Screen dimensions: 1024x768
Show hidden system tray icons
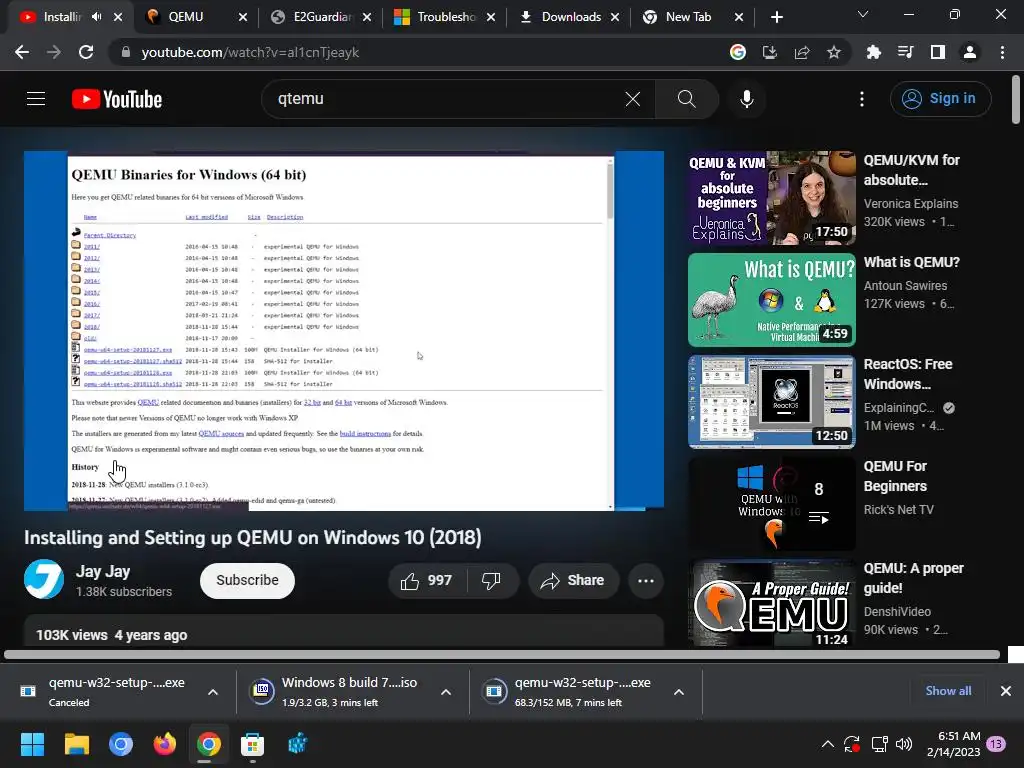click(827, 744)
